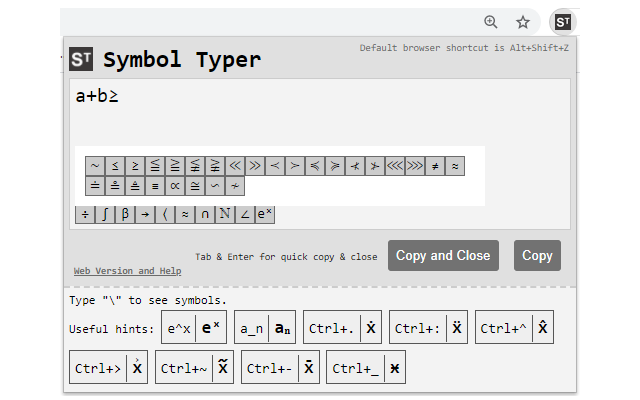Insert the greater-than-but-not-equal ≩ symbol
640x400 pixels.
tap(215, 166)
